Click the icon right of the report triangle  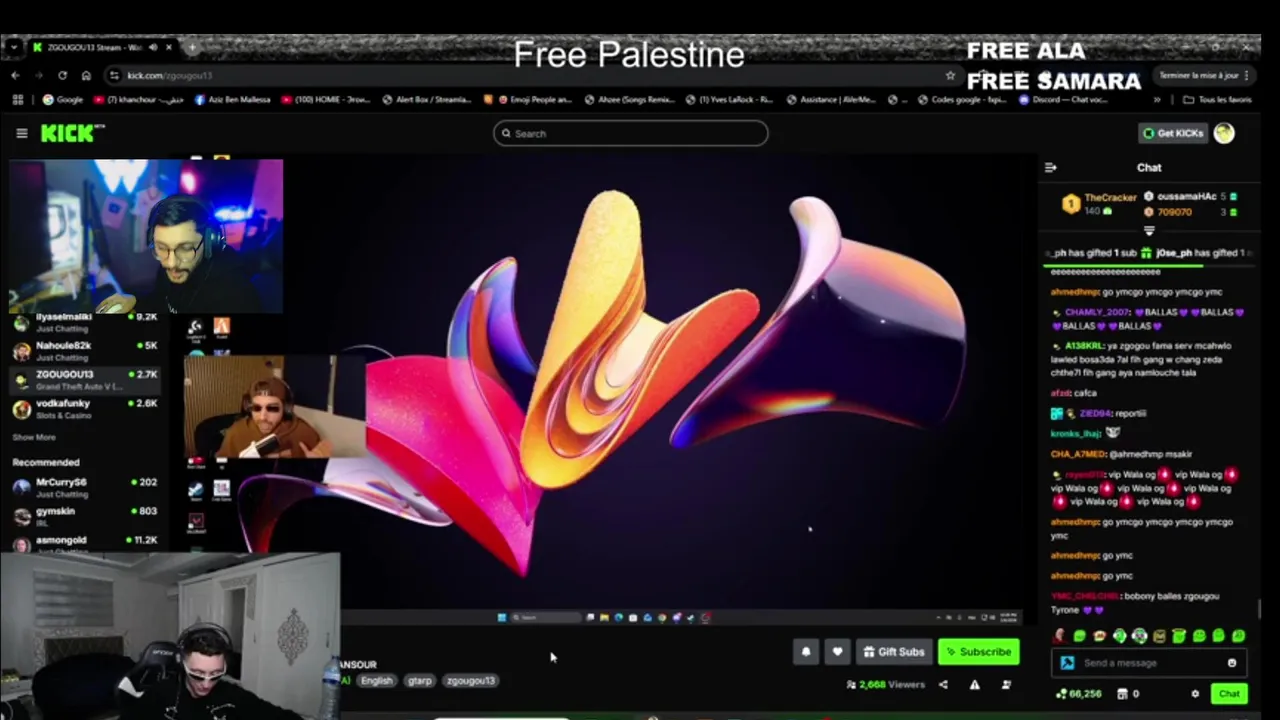click(x=1006, y=685)
